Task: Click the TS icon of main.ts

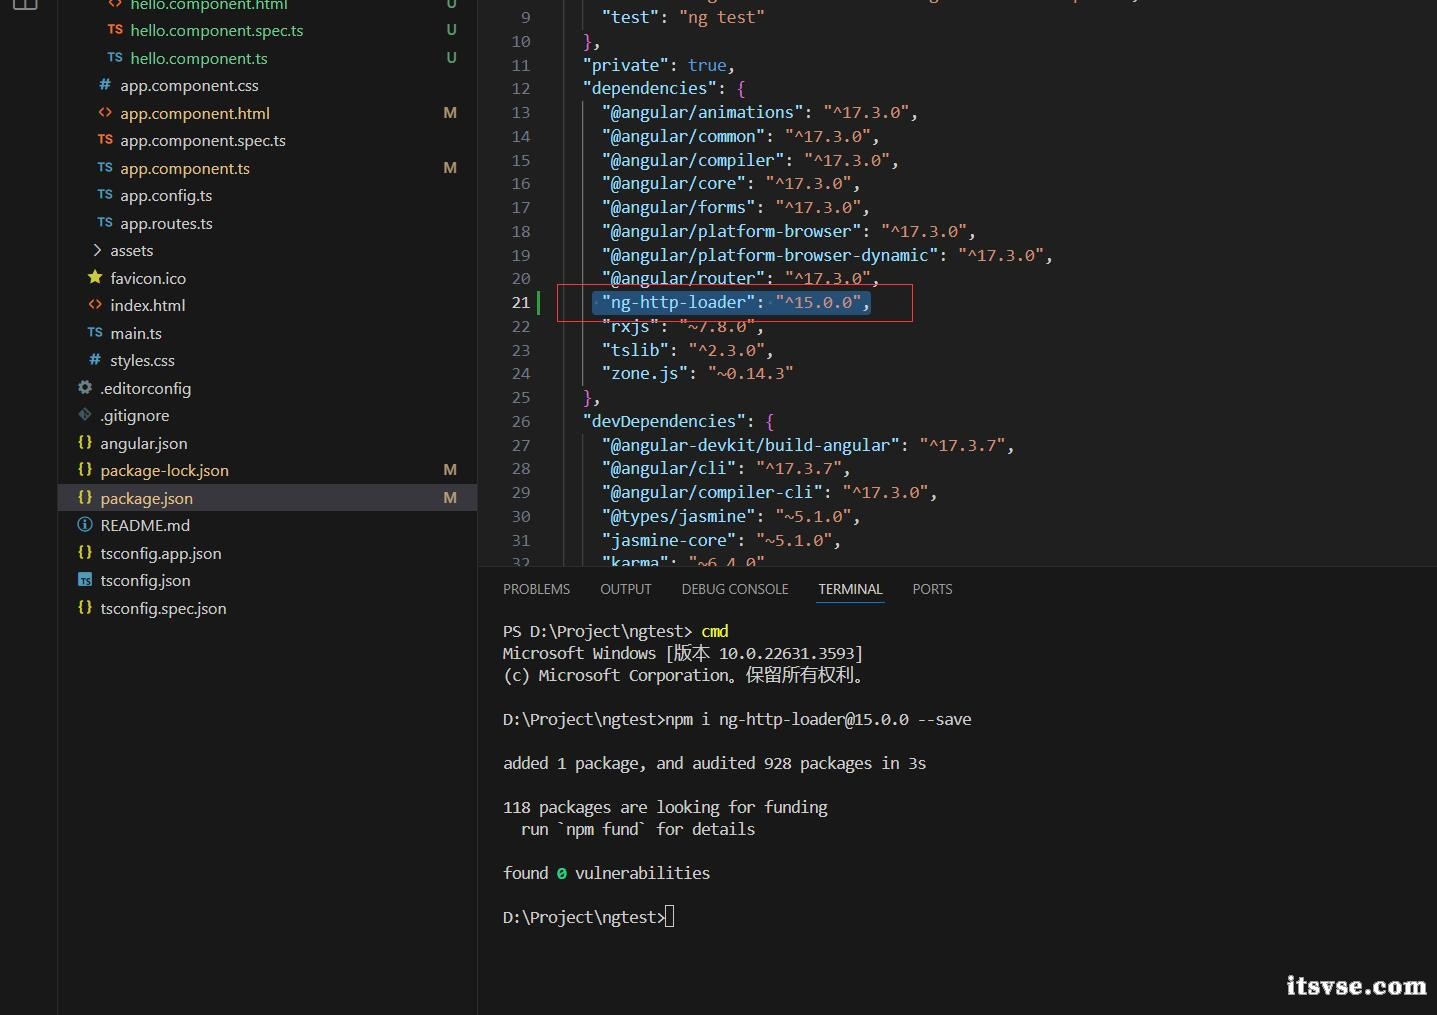Action: (x=95, y=332)
